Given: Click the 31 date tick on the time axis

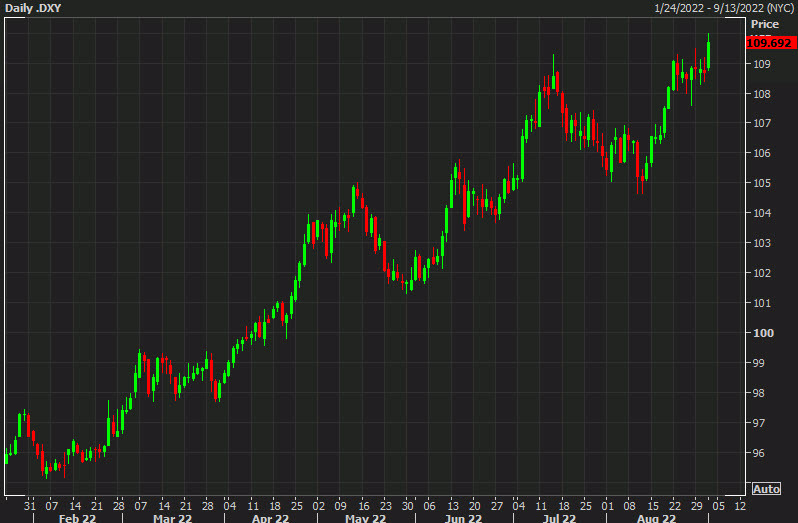Looking at the screenshot, I should [30, 504].
